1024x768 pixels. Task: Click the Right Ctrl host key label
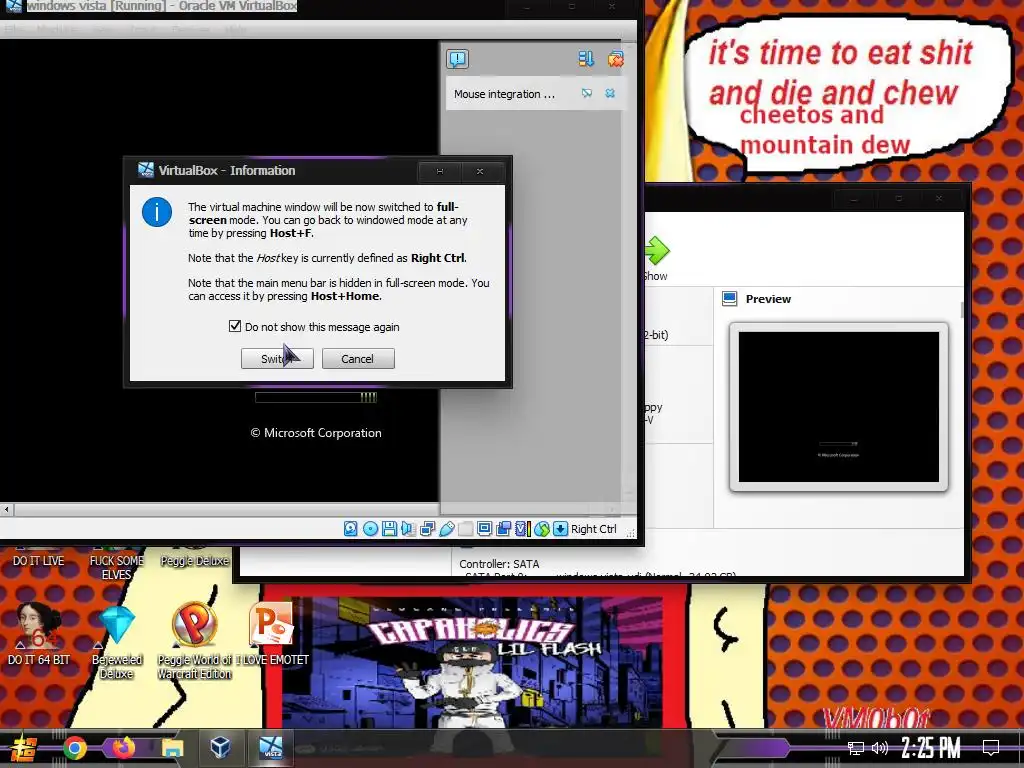tap(594, 529)
